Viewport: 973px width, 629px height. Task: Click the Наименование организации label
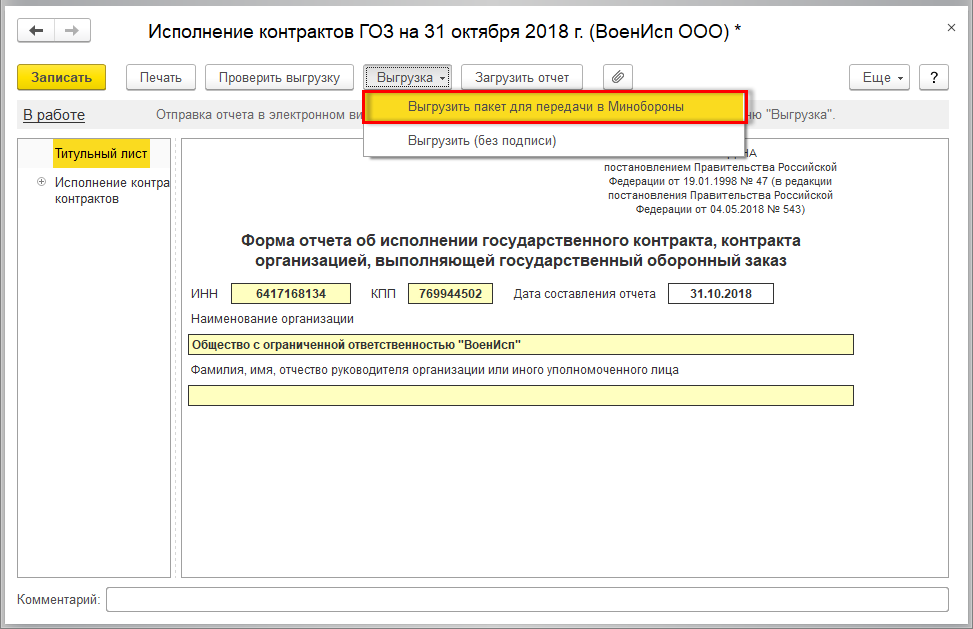[272, 319]
